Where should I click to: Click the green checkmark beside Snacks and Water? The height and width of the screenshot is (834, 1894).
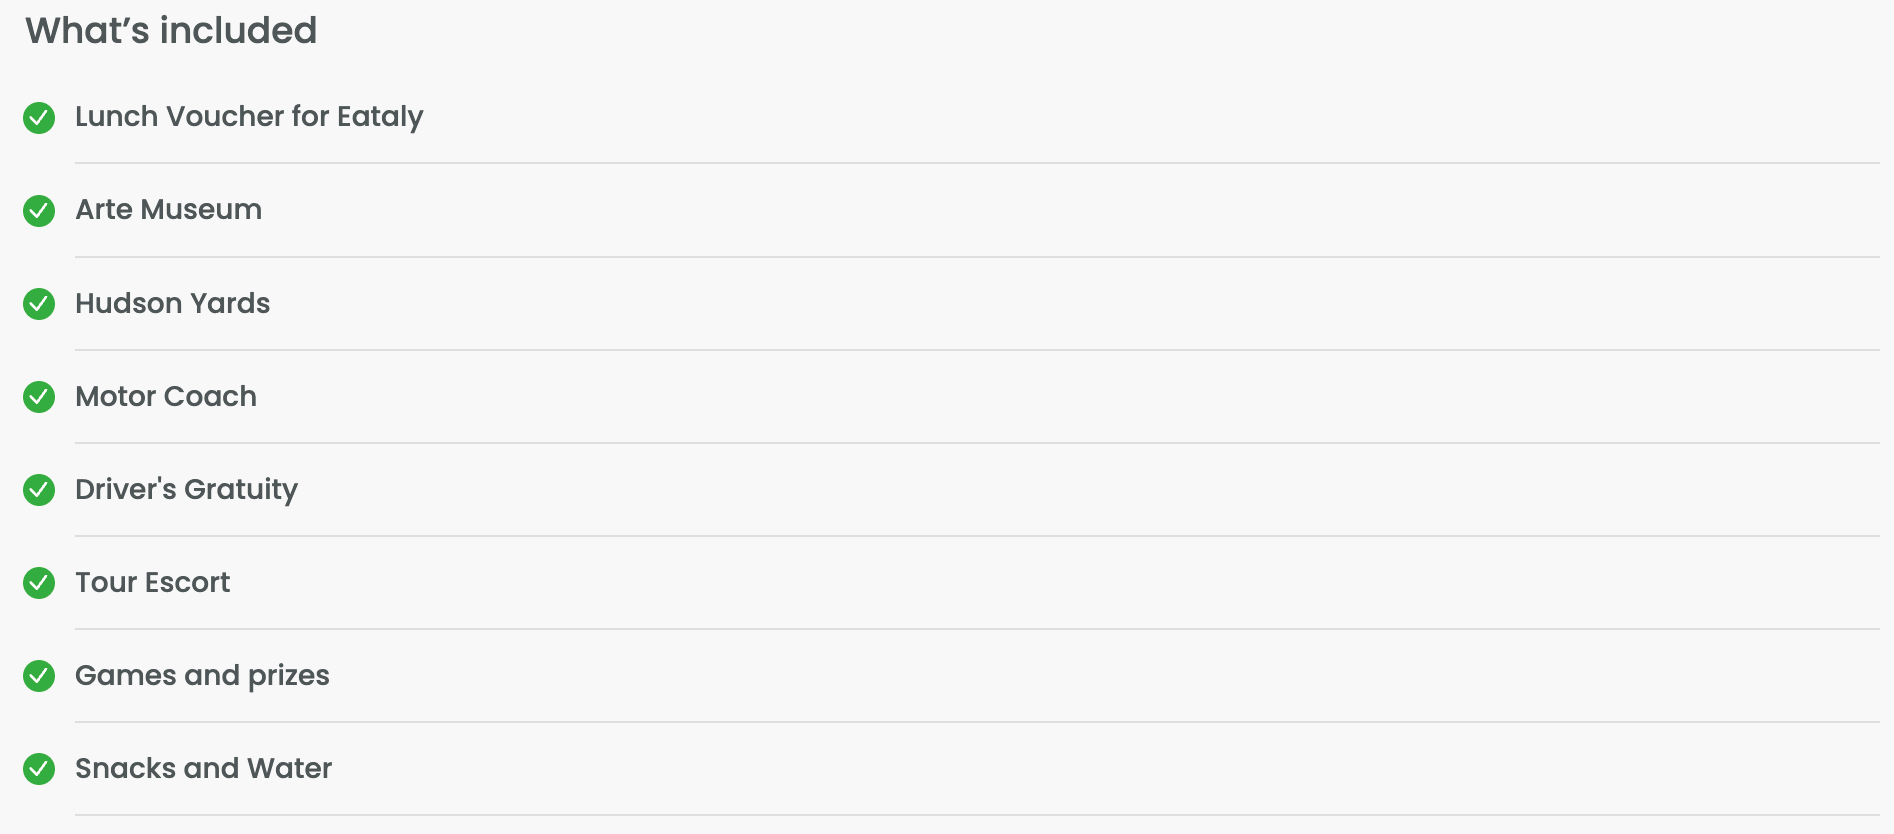coord(39,769)
